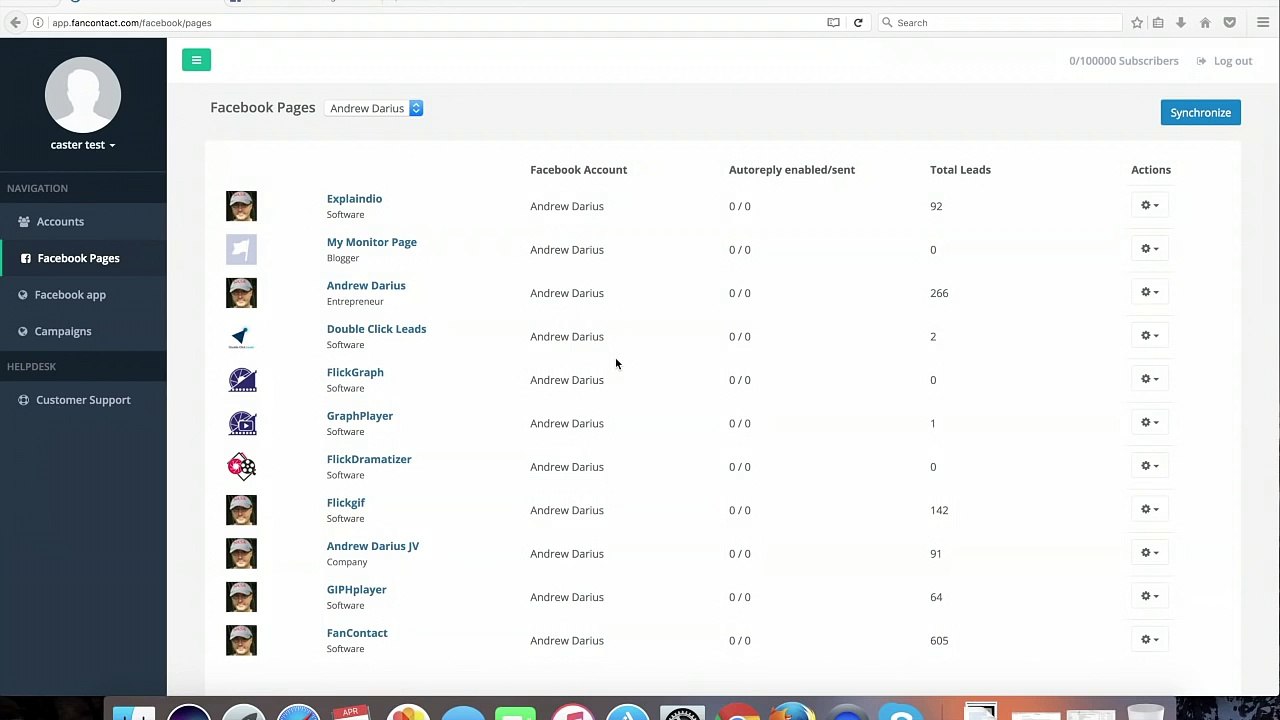This screenshot has width=1280, height=720.
Task: Open the actions gear for Andrew Darius page
Action: pyautogui.click(x=1150, y=292)
